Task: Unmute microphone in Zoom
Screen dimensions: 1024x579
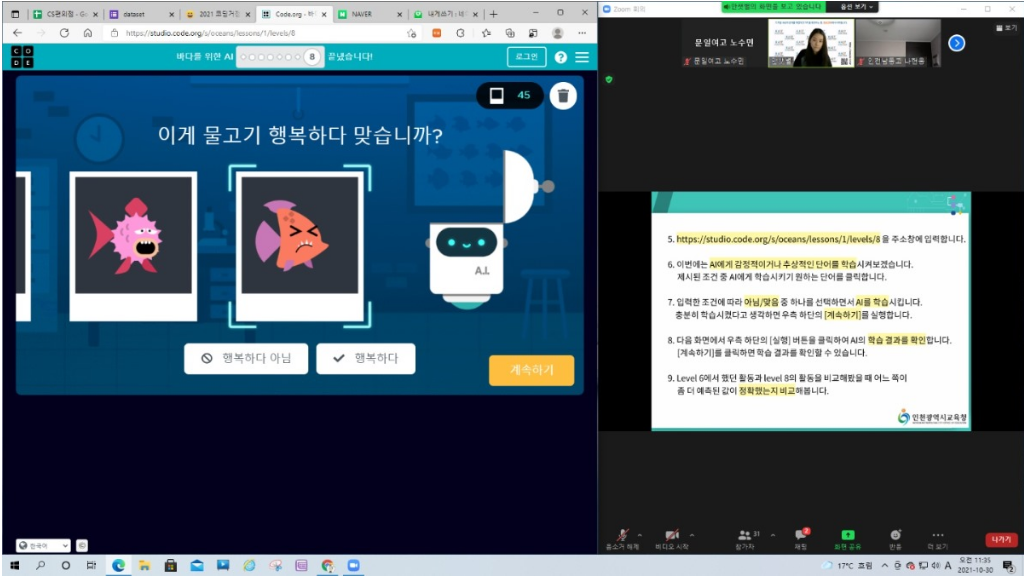Action: 622,539
